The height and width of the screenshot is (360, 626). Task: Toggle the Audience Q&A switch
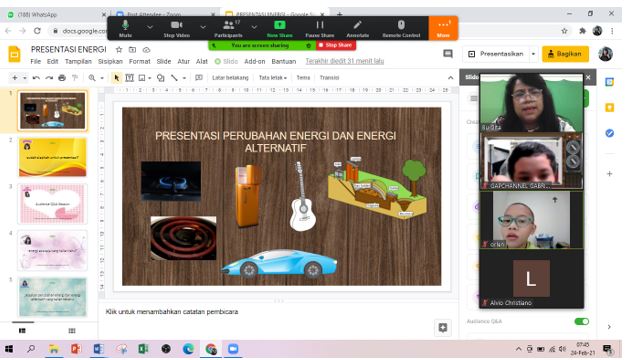[581, 321]
